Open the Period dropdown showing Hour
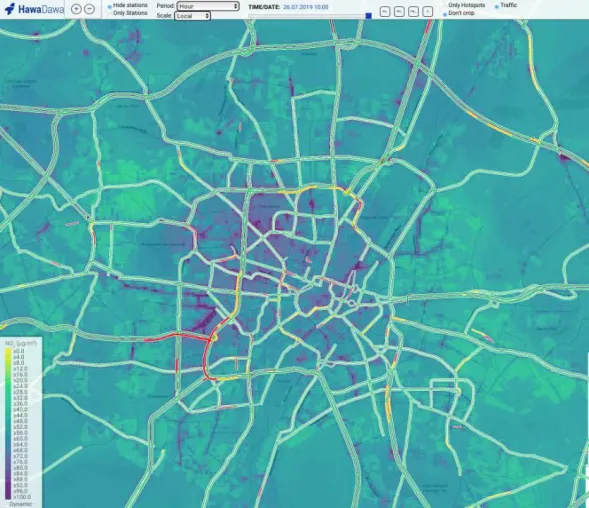This screenshot has width=589, height=508. point(208,6)
